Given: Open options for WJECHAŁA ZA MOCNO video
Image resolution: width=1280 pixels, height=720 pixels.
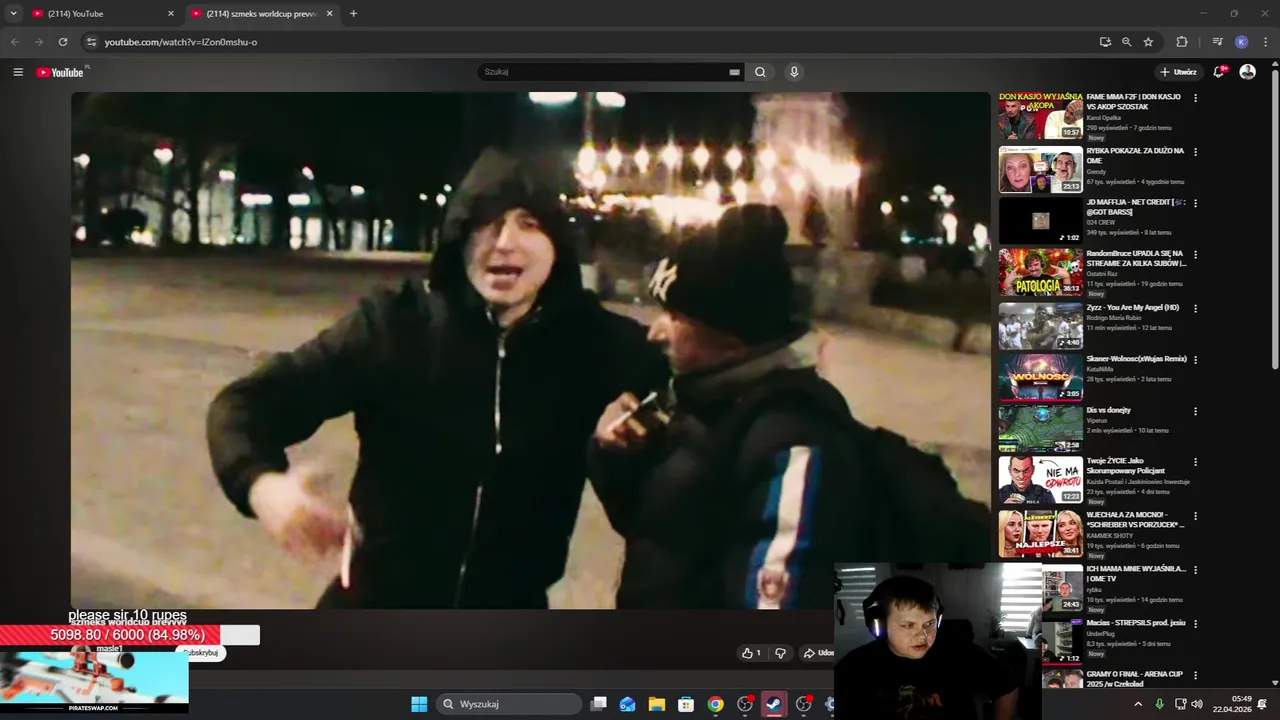Looking at the screenshot, I should 1195,517.
